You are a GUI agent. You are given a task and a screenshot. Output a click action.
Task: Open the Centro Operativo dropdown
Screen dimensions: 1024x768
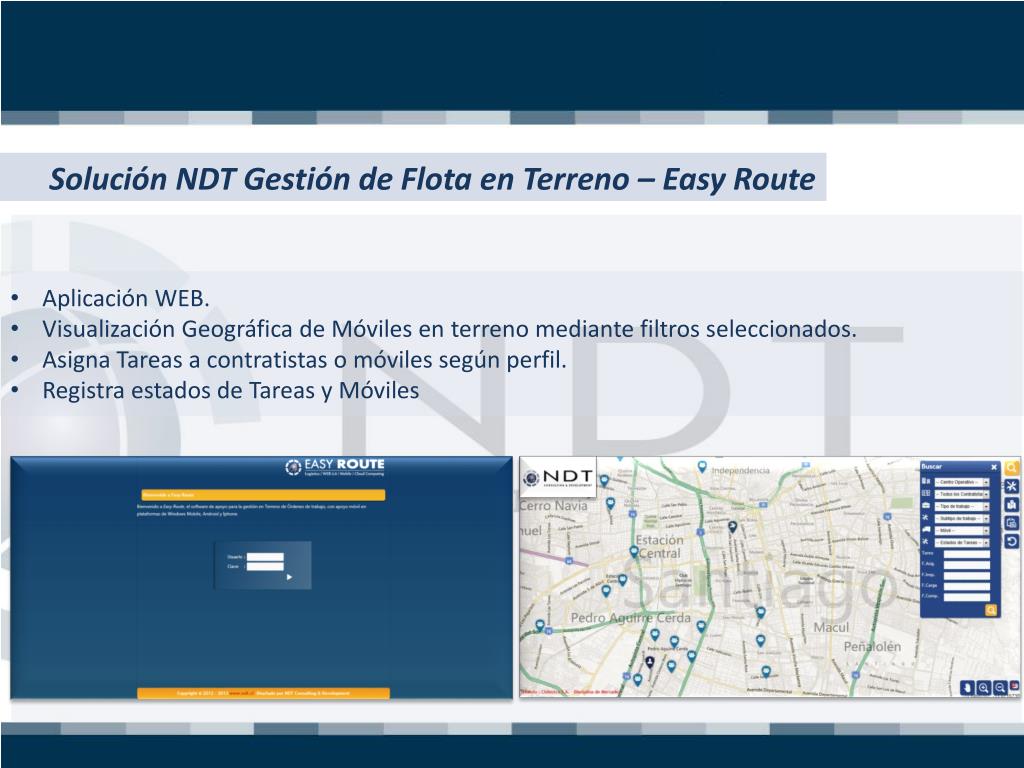(962, 482)
